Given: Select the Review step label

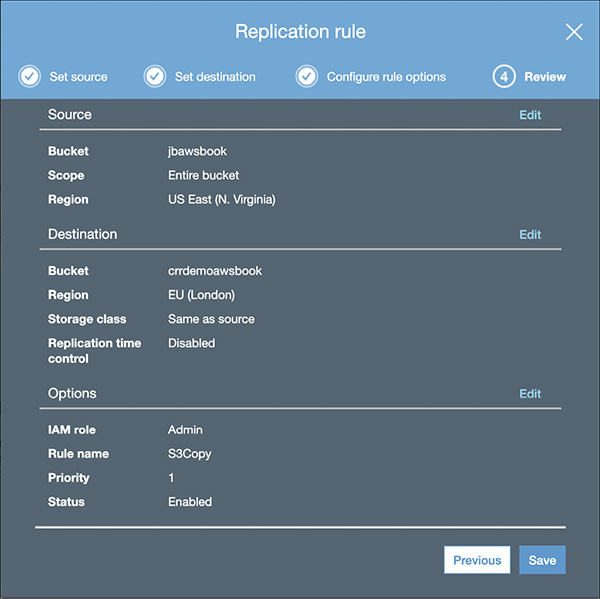Looking at the screenshot, I should [x=544, y=77].
